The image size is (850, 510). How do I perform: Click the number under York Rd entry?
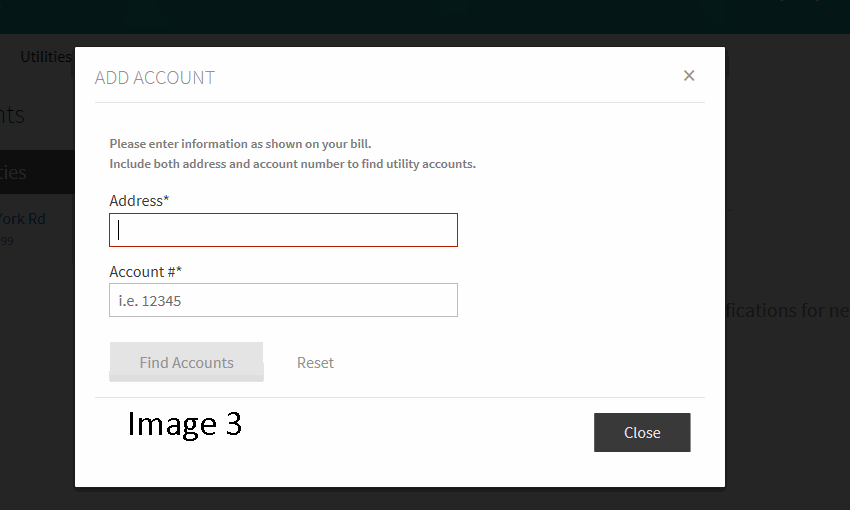coord(7,241)
